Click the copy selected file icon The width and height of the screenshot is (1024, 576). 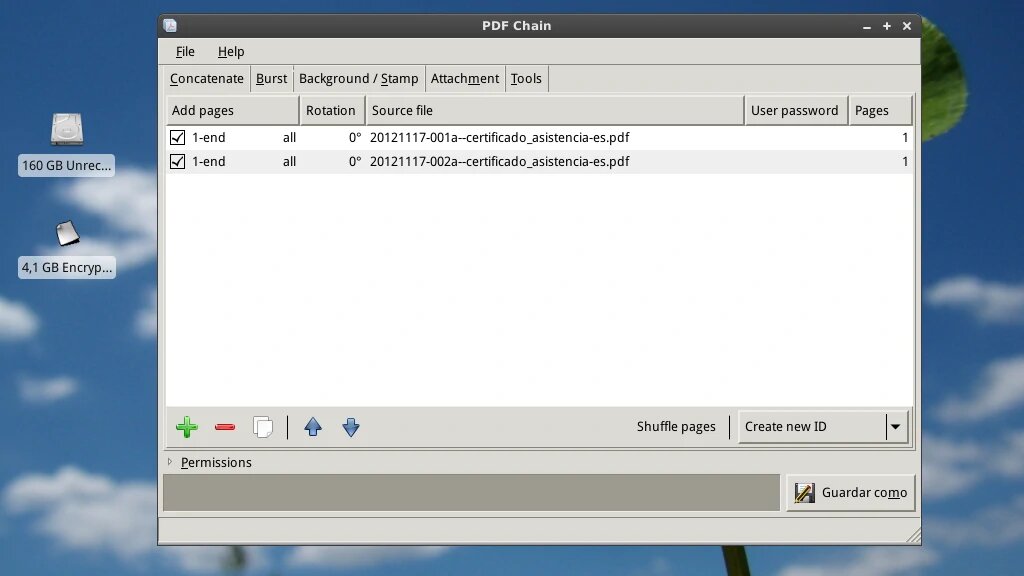[263, 427]
